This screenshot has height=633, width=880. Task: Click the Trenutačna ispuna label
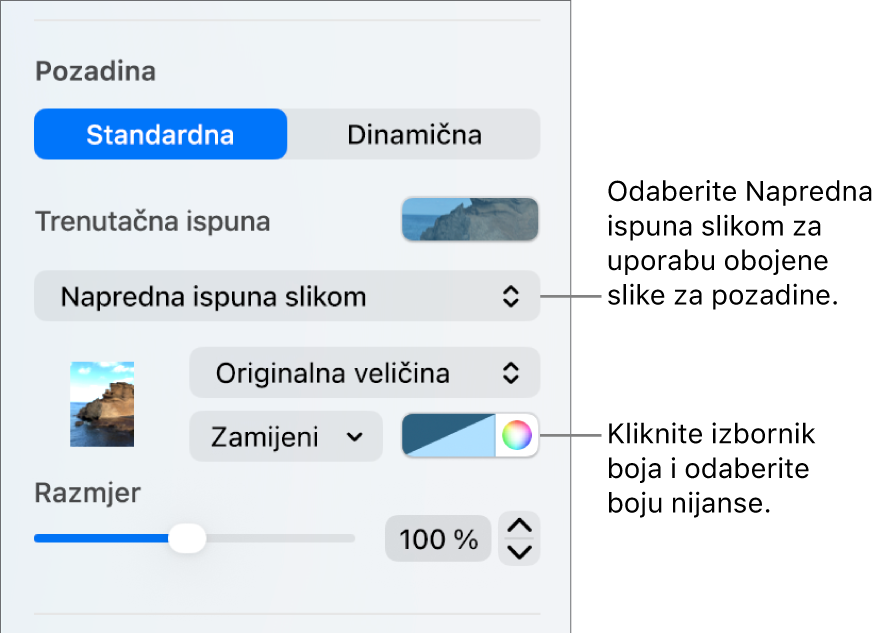(153, 221)
